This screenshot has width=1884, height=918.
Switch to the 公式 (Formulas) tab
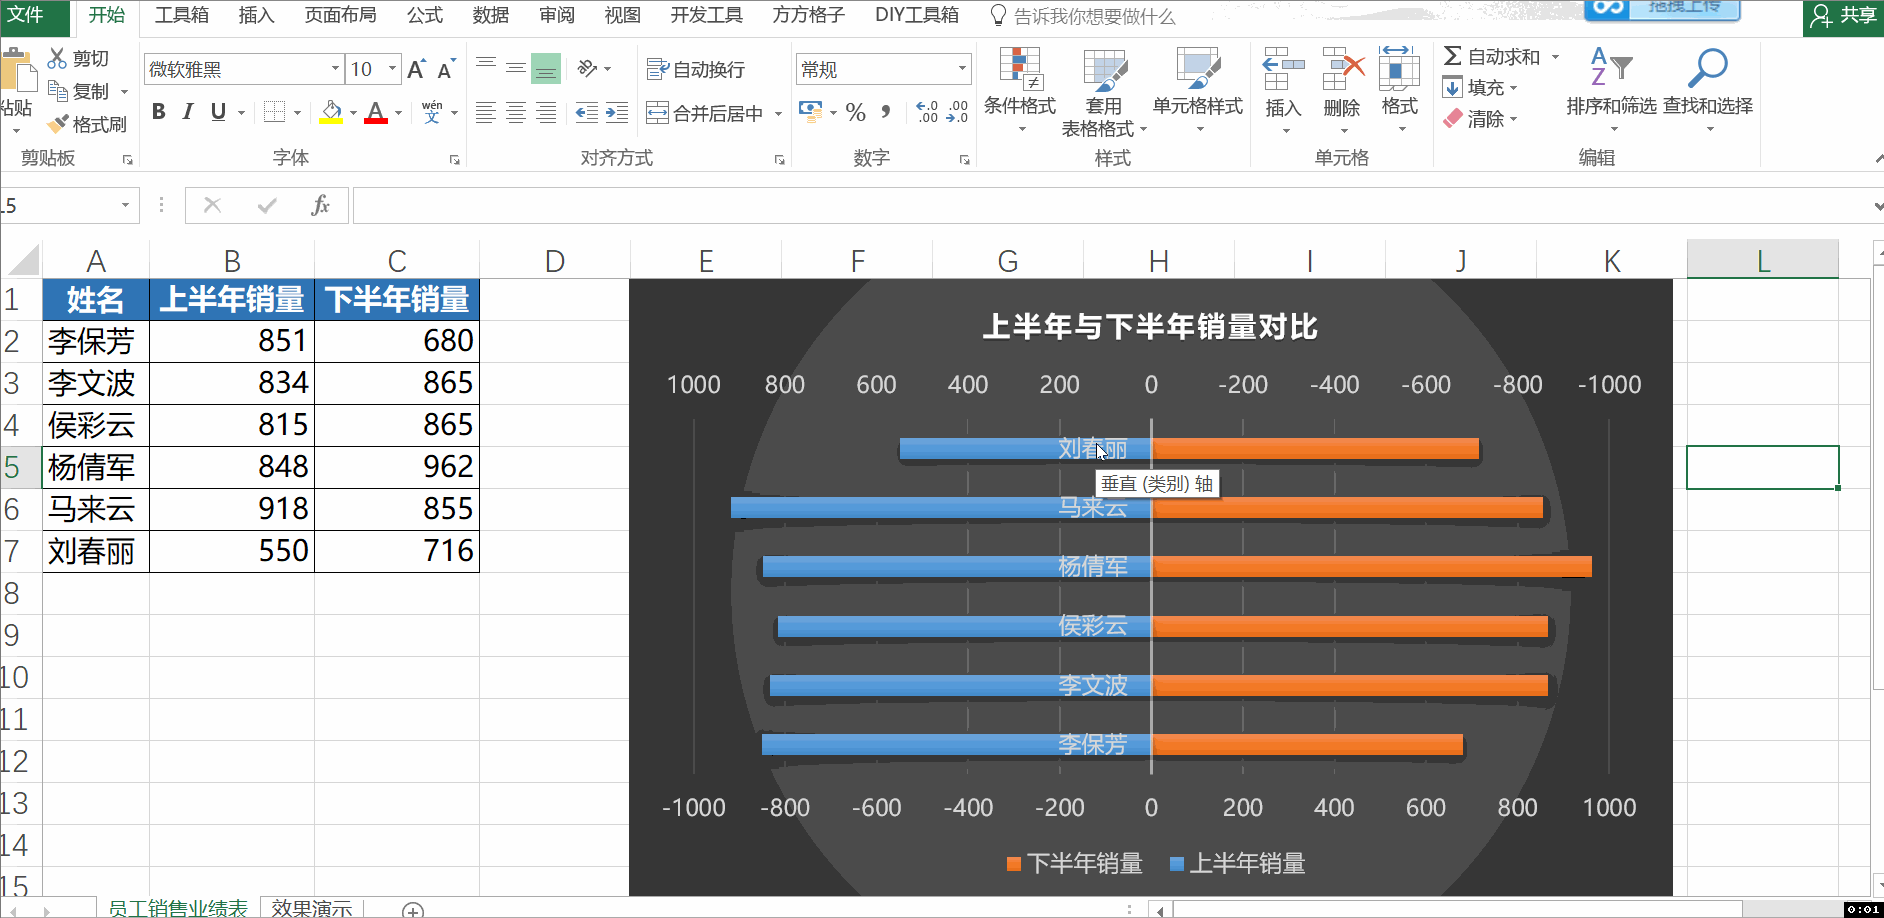coord(424,15)
